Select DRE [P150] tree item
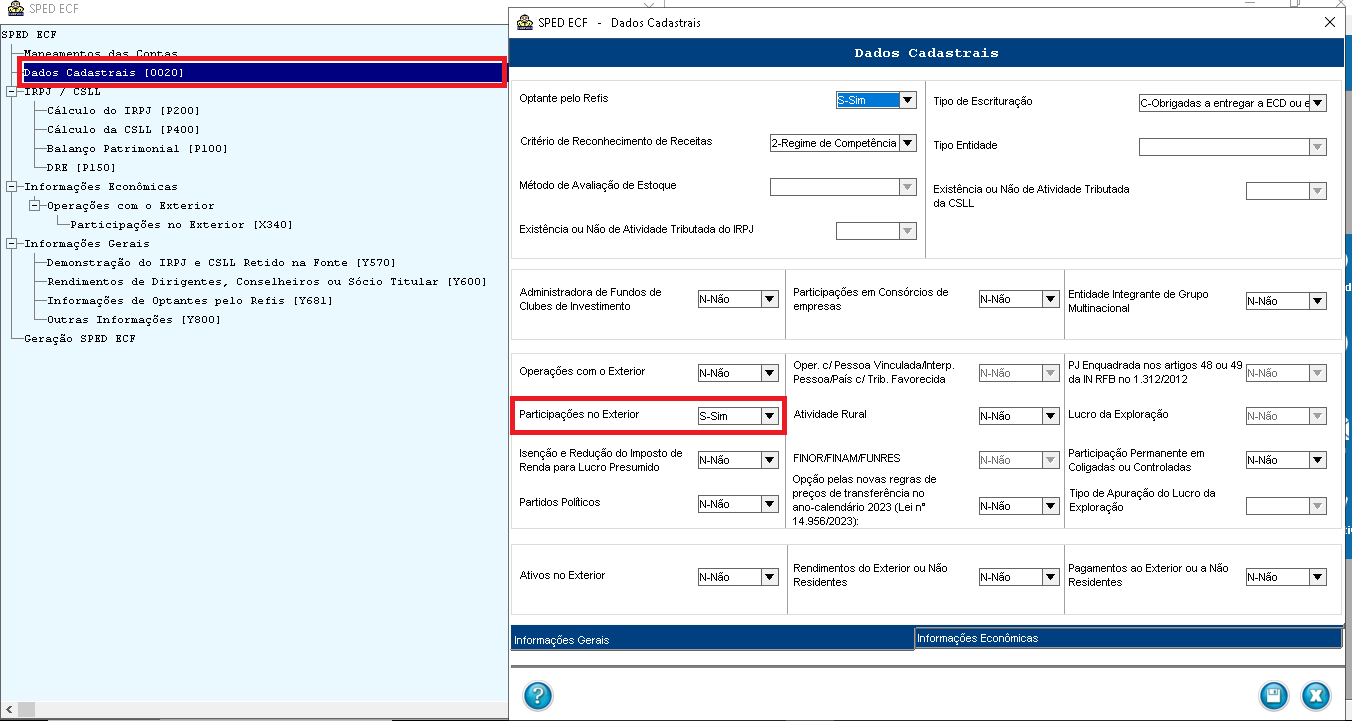The width and height of the screenshot is (1352, 721). click(x=82, y=167)
